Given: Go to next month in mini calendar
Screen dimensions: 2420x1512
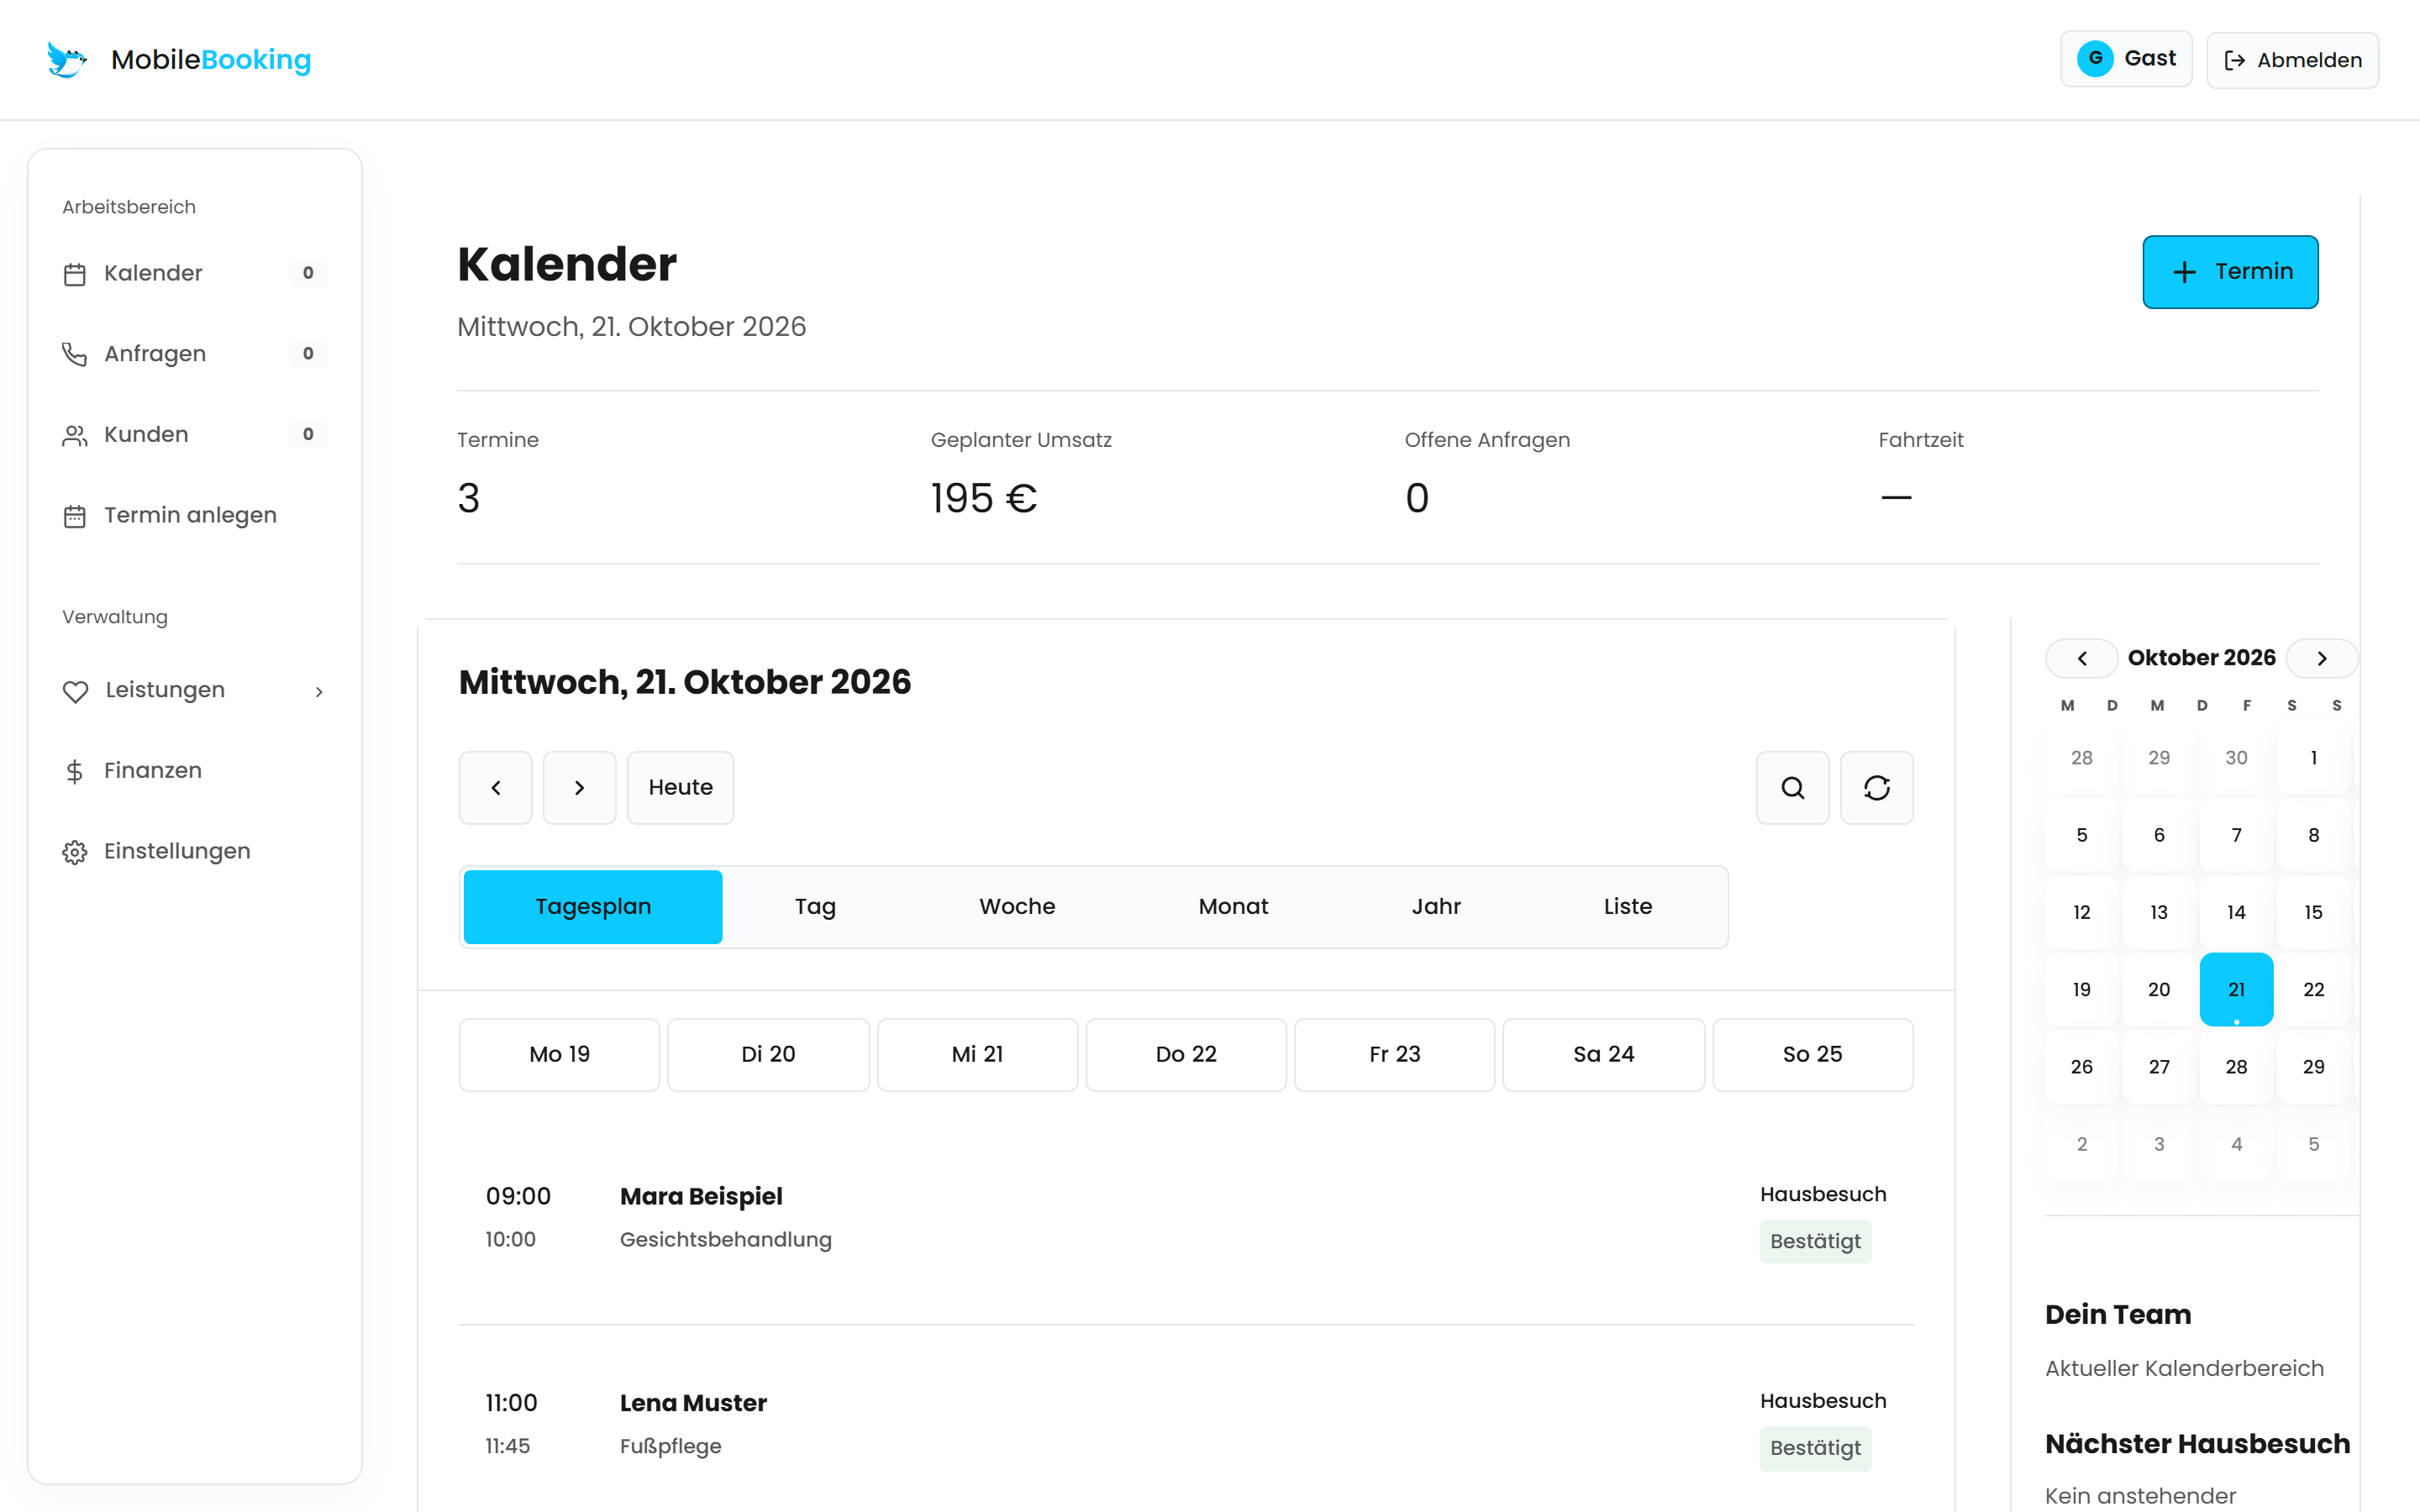Looking at the screenshot, I should 2322,659.
